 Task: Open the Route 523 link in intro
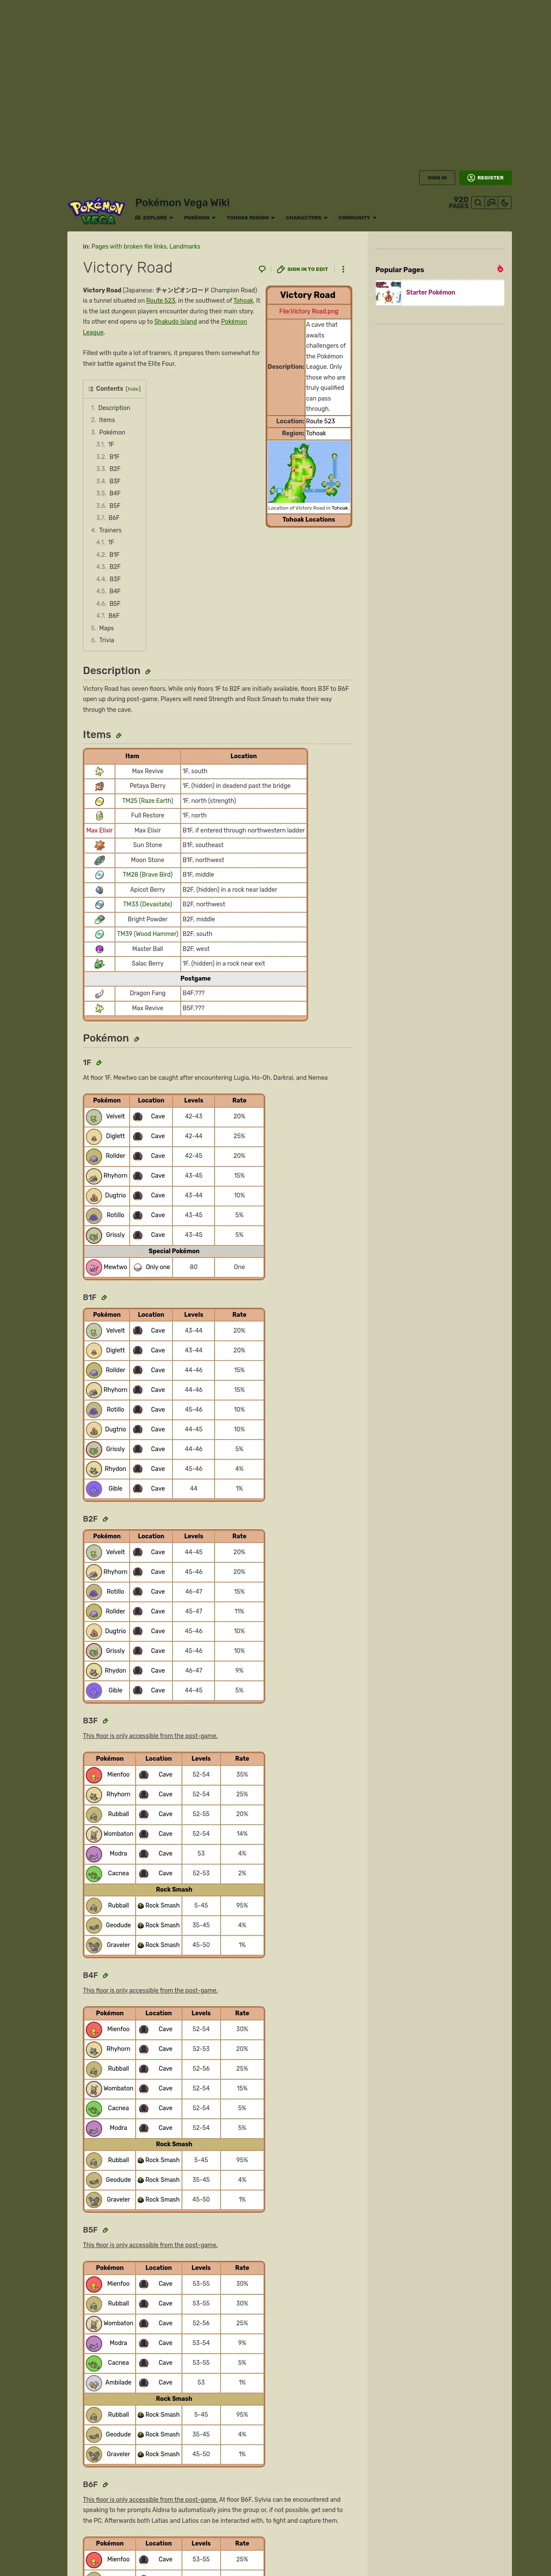160,301
